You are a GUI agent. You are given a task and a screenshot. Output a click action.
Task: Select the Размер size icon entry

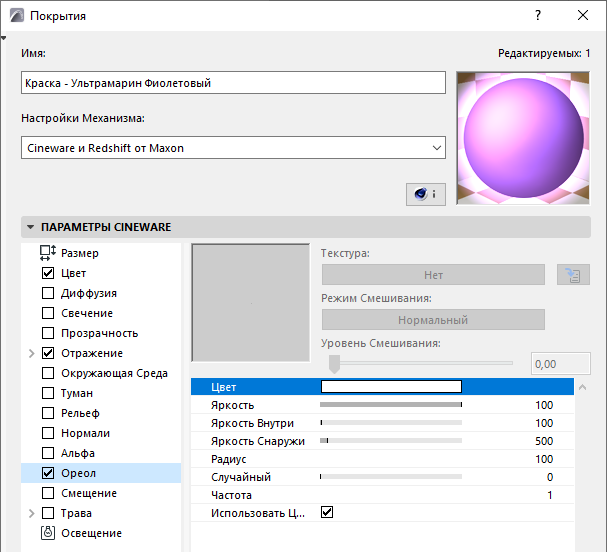[48, 253]
